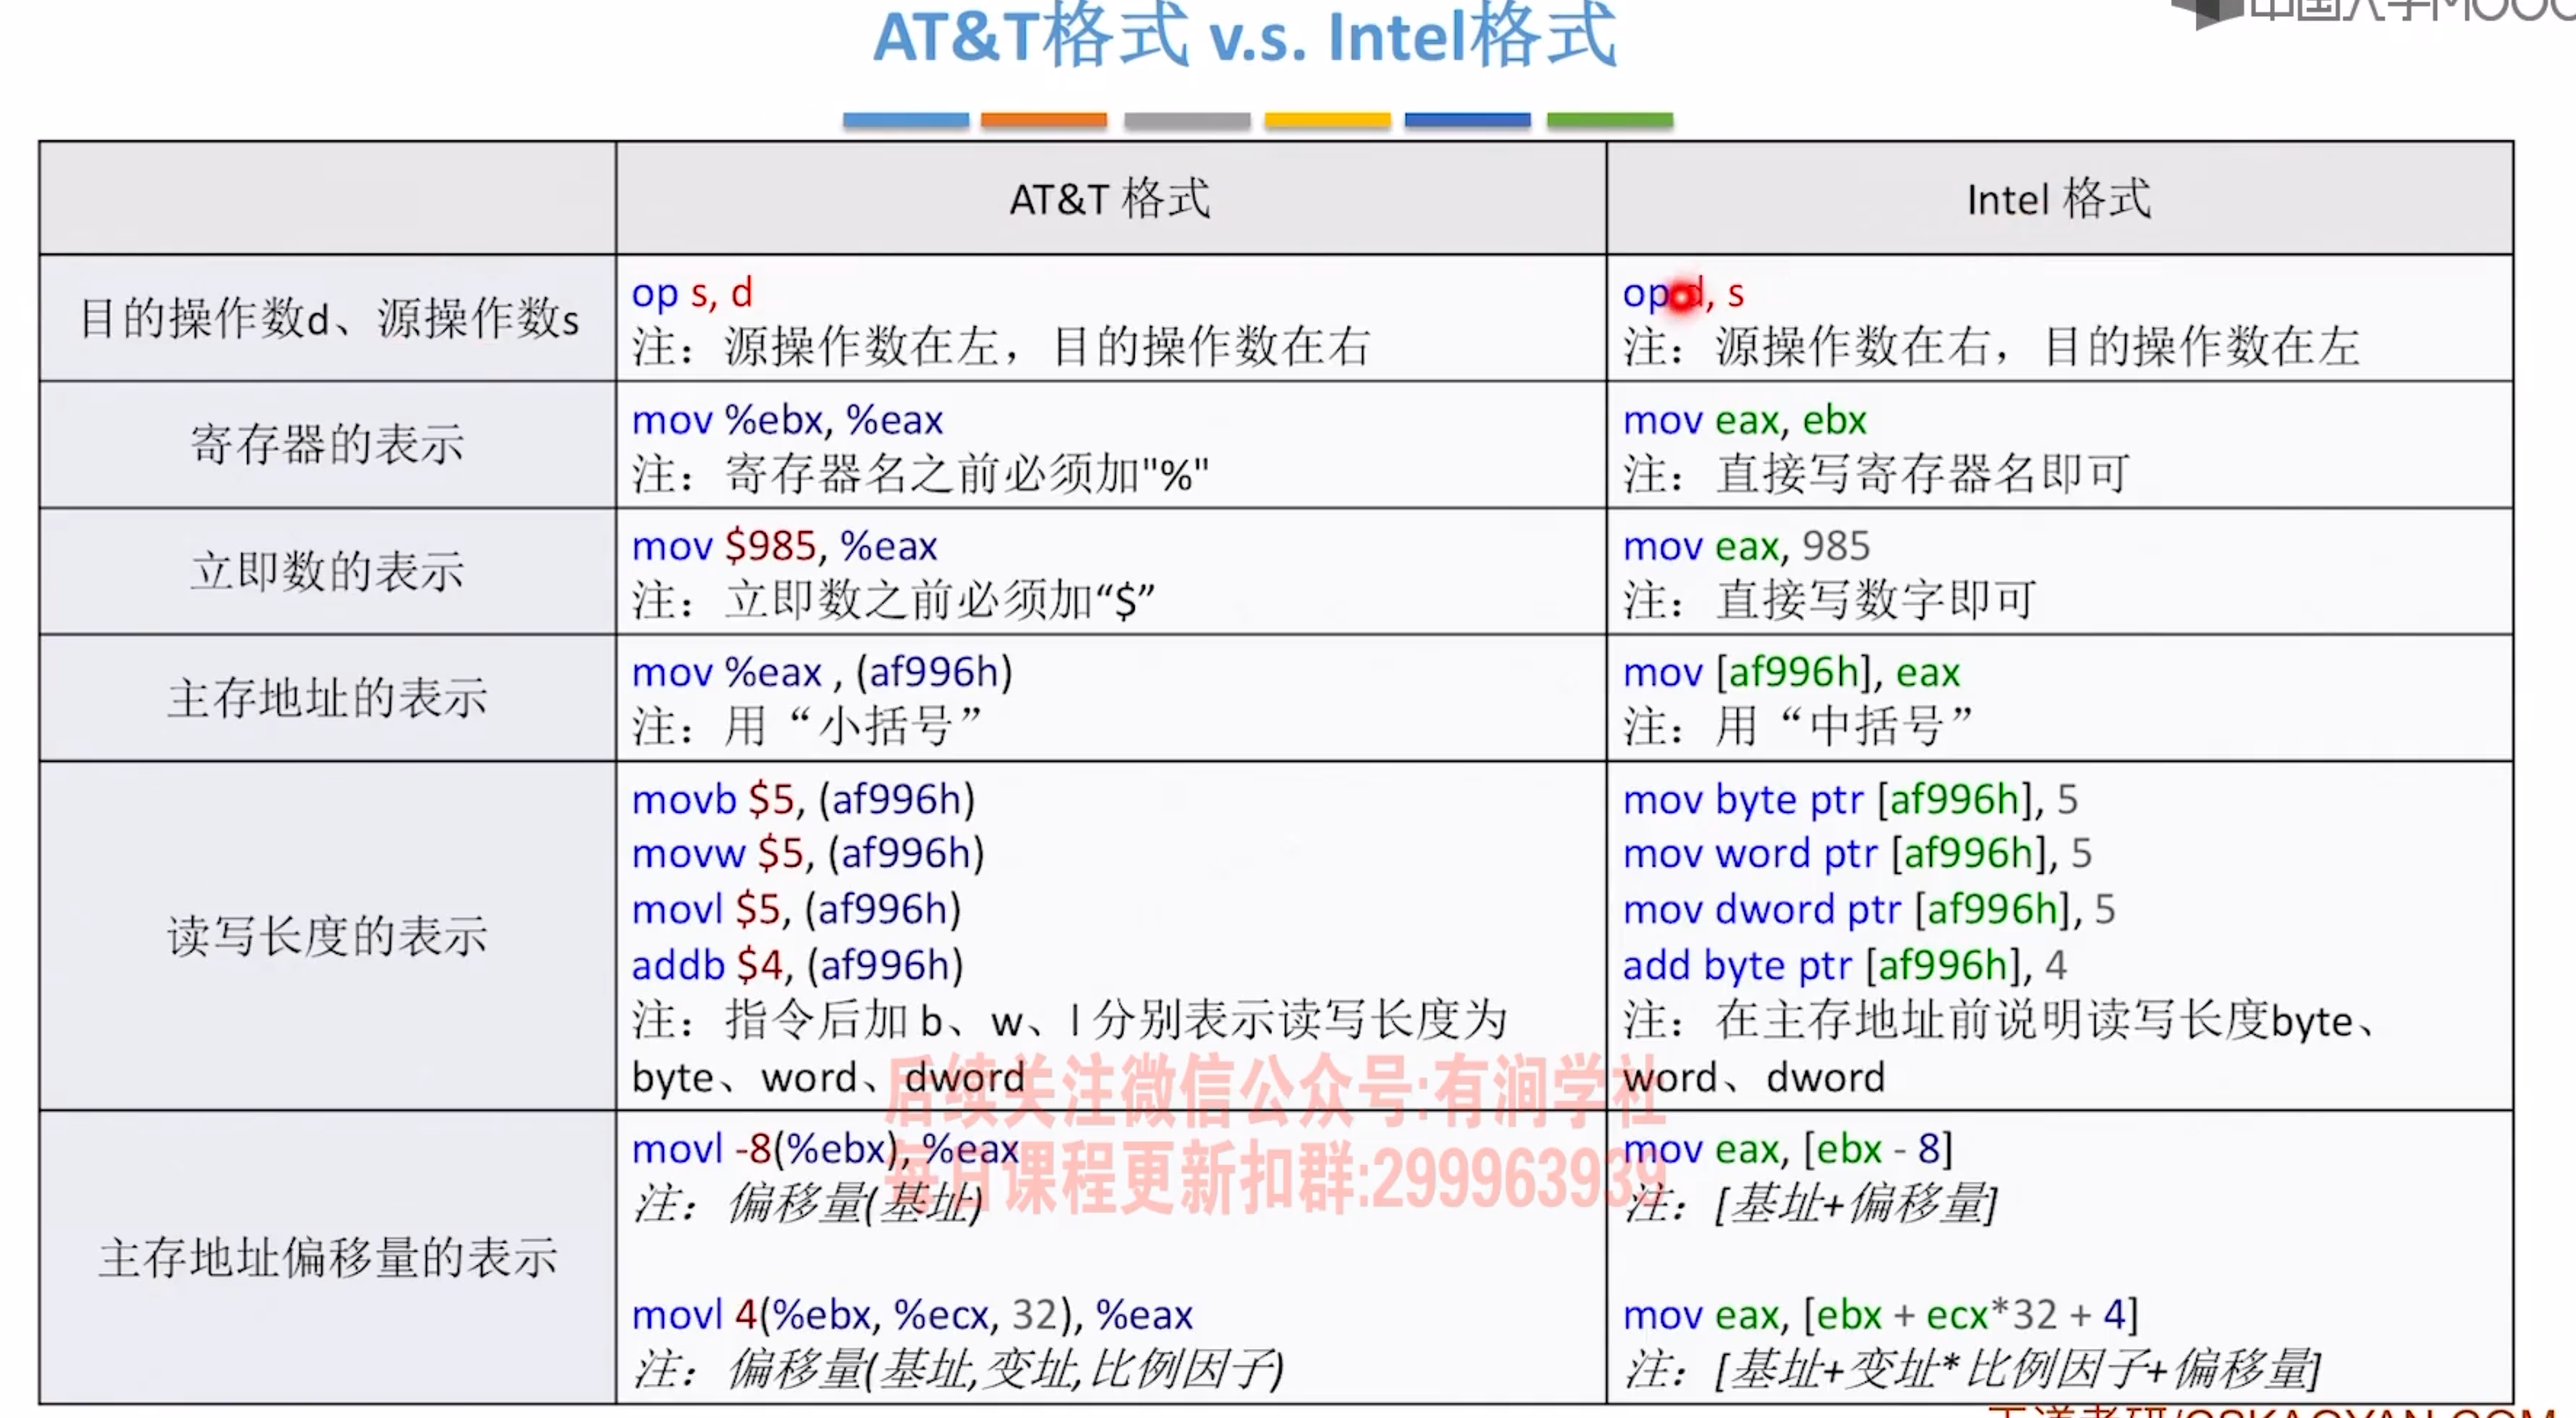Click the gray bar under the title
The height and width of the screenshot is (1418, 2576).
pyautogui.click(x=1186, y=120)
